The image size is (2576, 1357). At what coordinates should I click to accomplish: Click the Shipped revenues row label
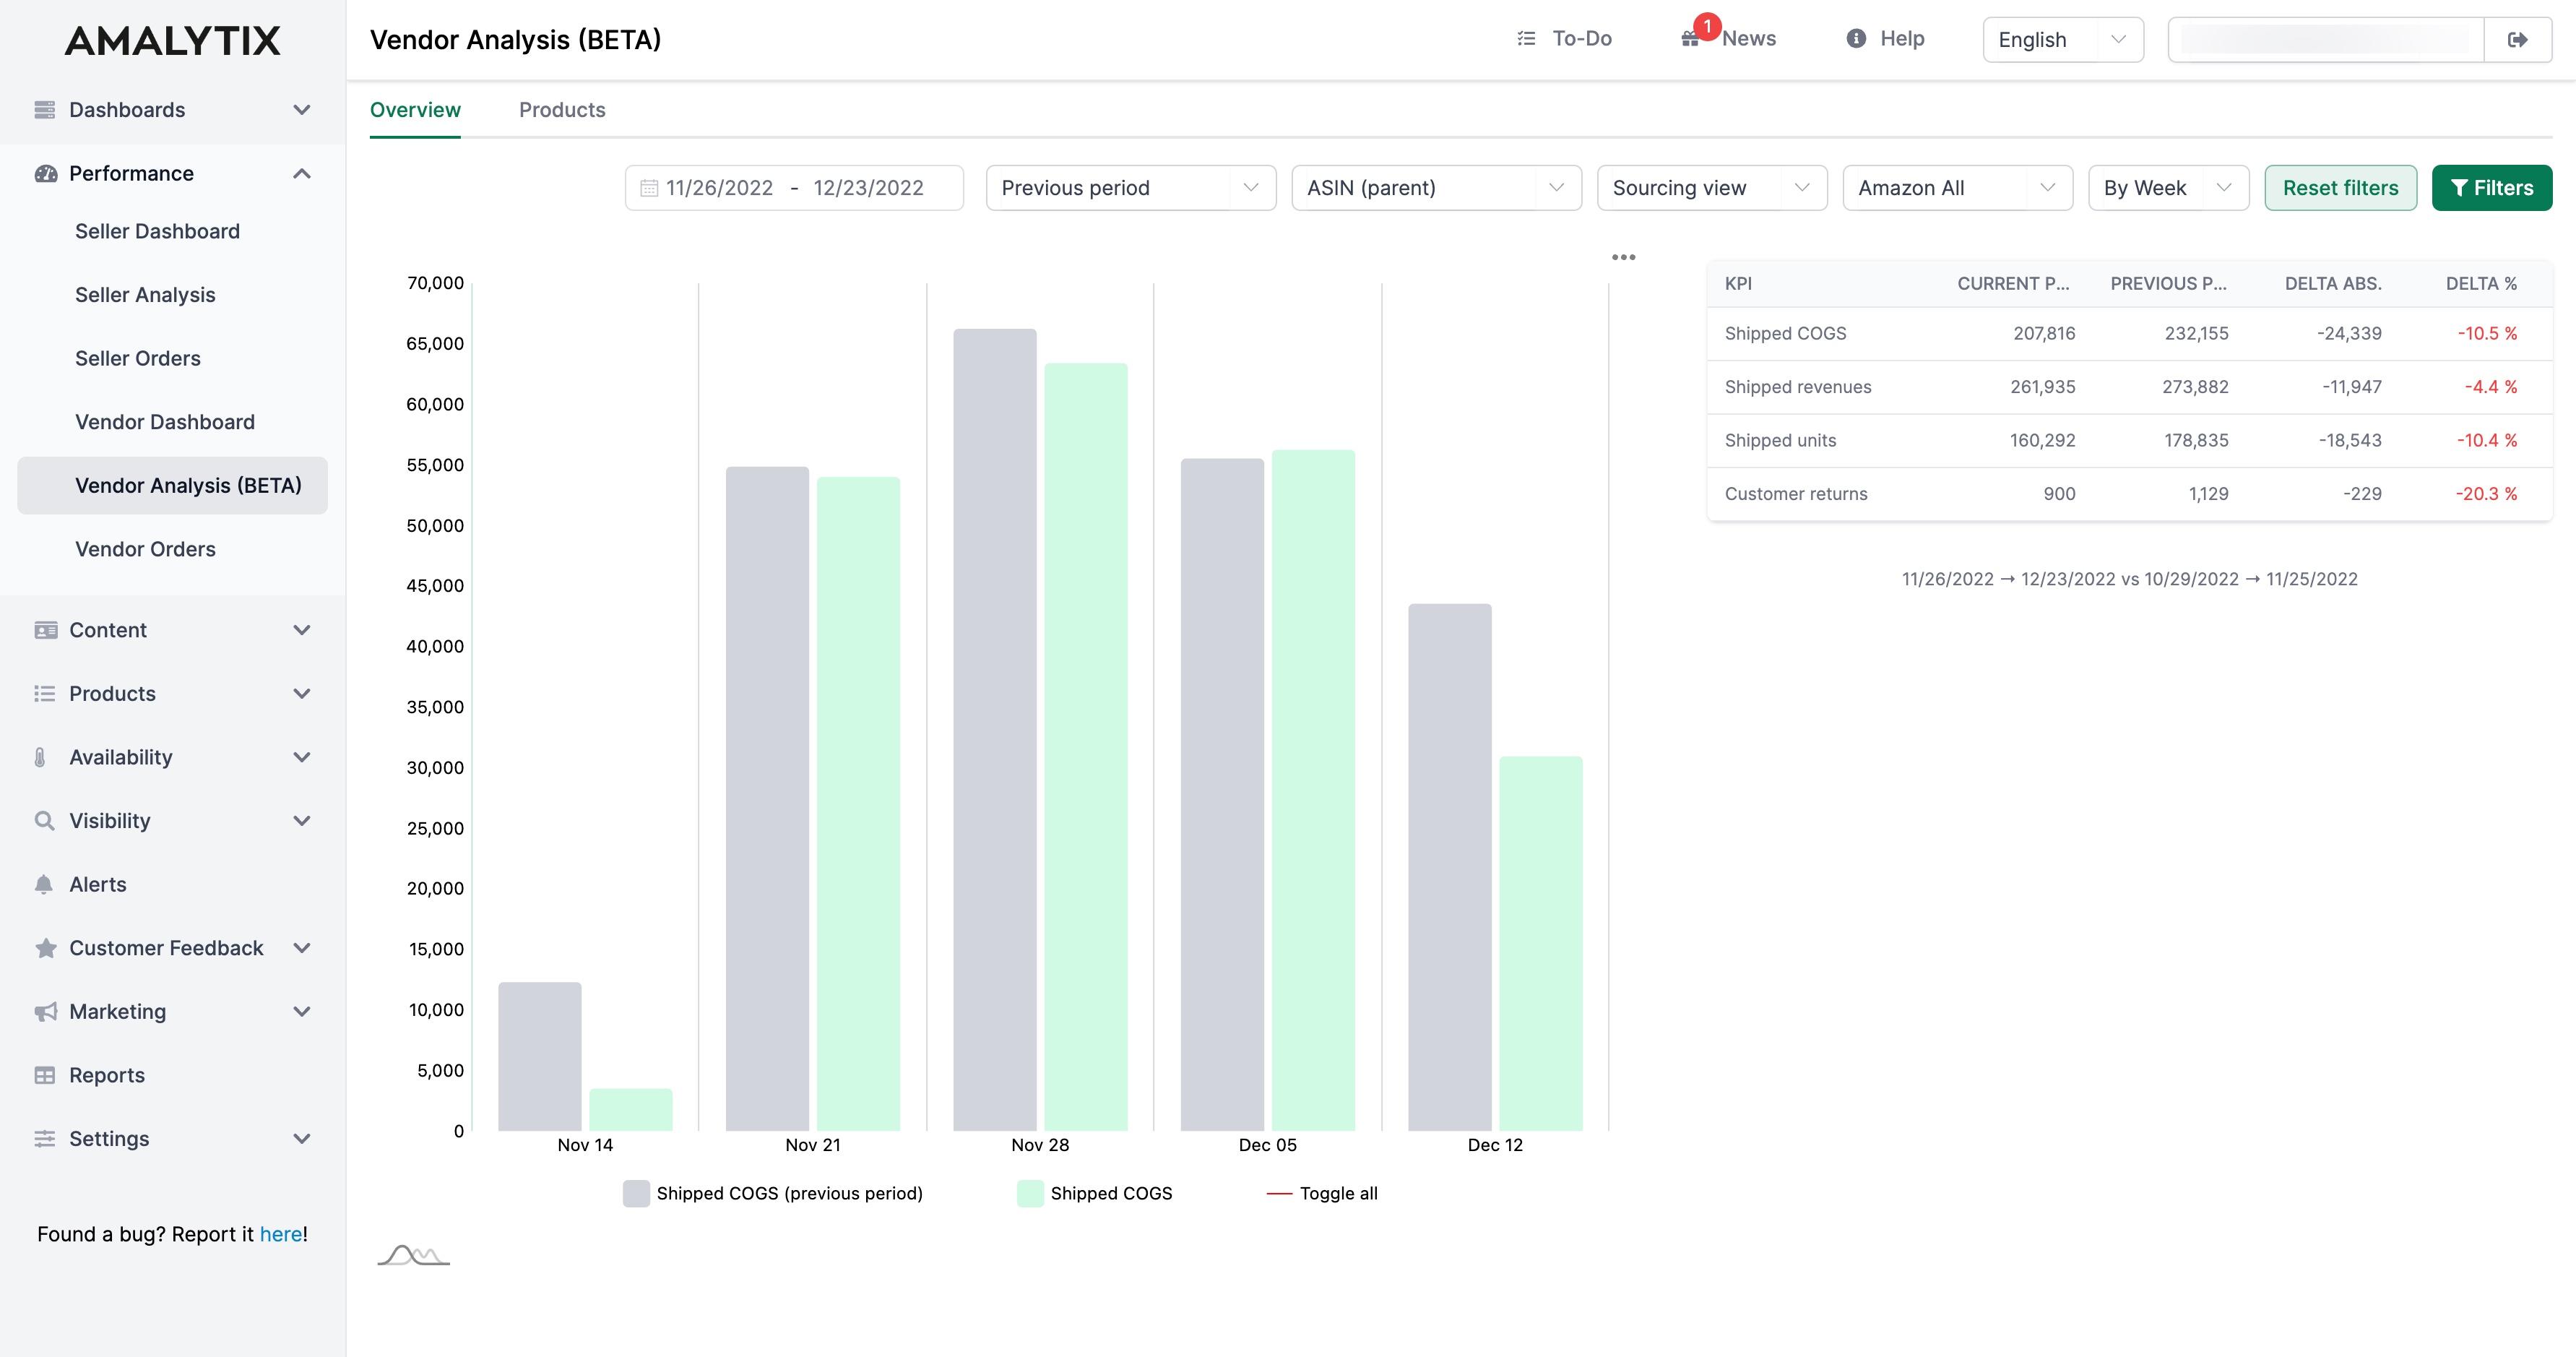click(1798, 387)
